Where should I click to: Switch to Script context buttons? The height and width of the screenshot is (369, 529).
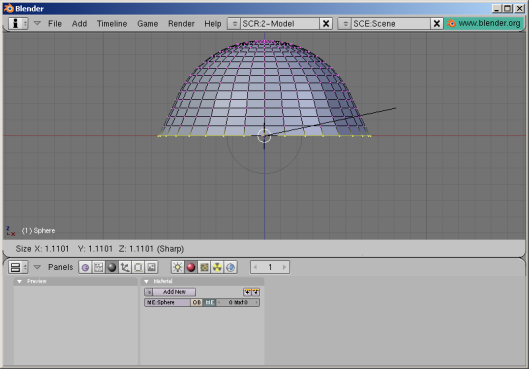tap(99, 267)
